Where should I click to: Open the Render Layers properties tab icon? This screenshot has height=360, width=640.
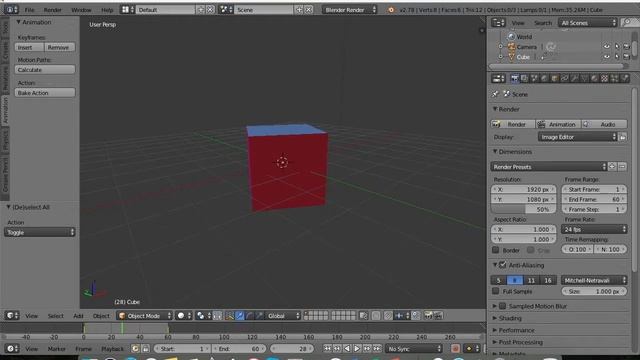(x=524, y=78)
